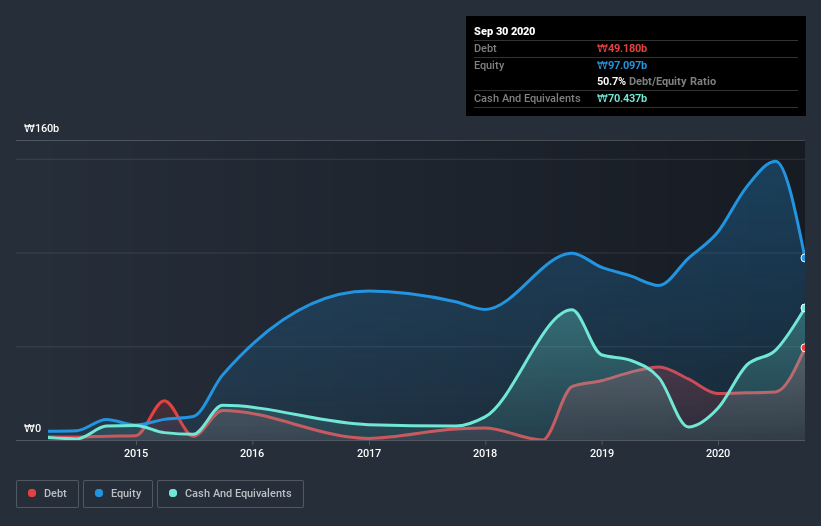Click the Cash And Equivalents tooltip label

527,98
